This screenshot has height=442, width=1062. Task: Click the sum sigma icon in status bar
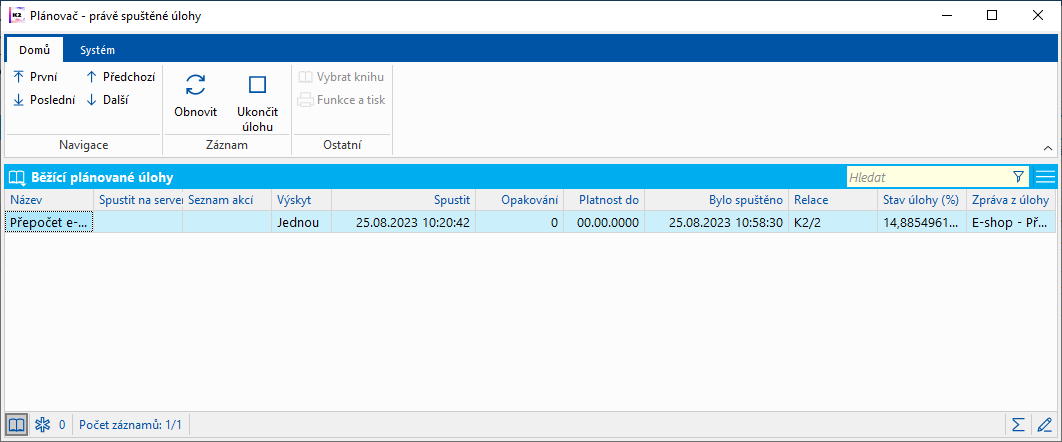[x=1017, y=425]
